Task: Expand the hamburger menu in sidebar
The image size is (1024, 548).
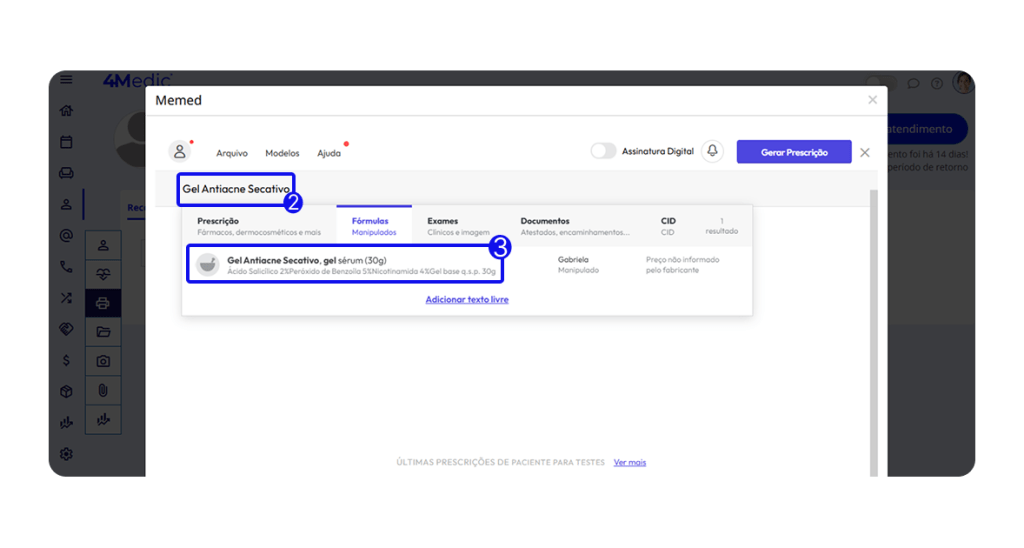Action: (66, 80)
